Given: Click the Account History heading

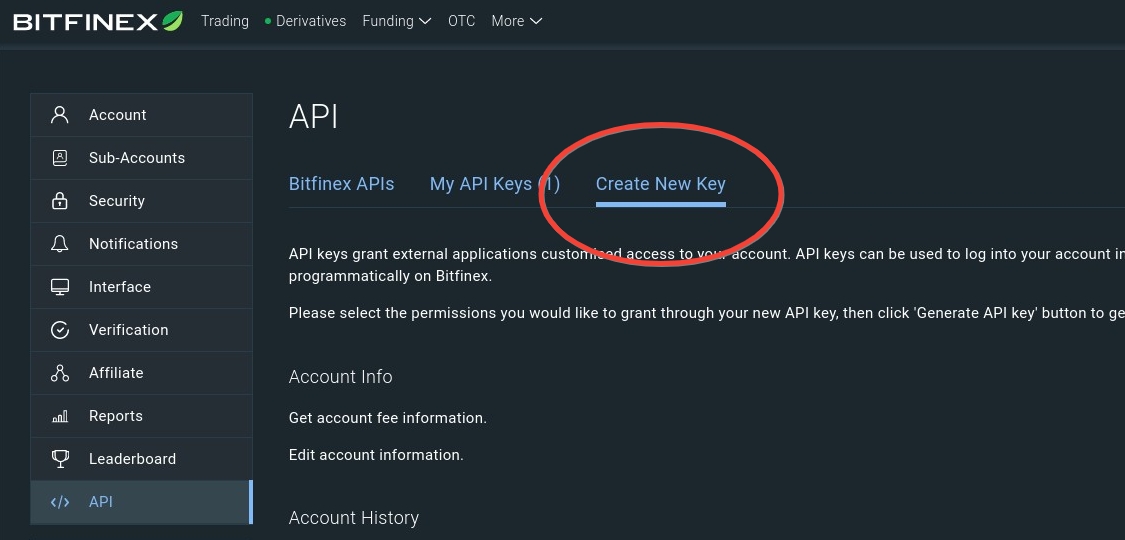Looking at the screenshot, I should click(x=354, y=518).
